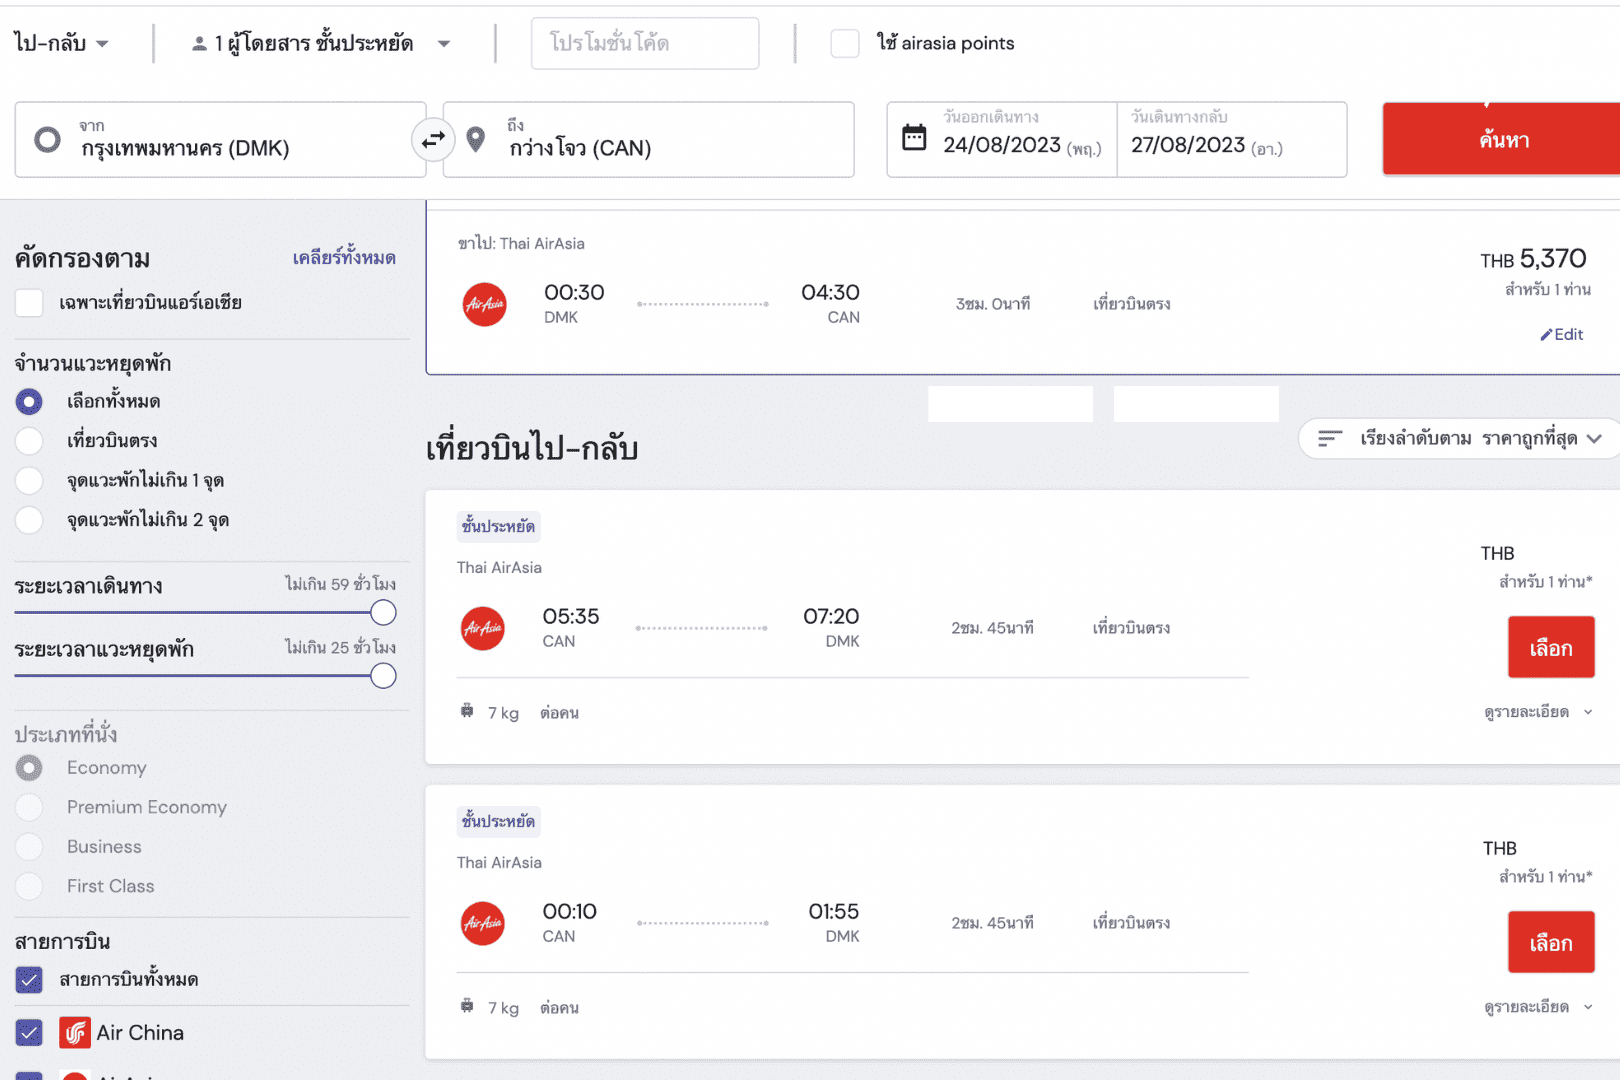Select Economy seat type radio
This screenshot has height=1080, width=1620.
click(29, 767)
